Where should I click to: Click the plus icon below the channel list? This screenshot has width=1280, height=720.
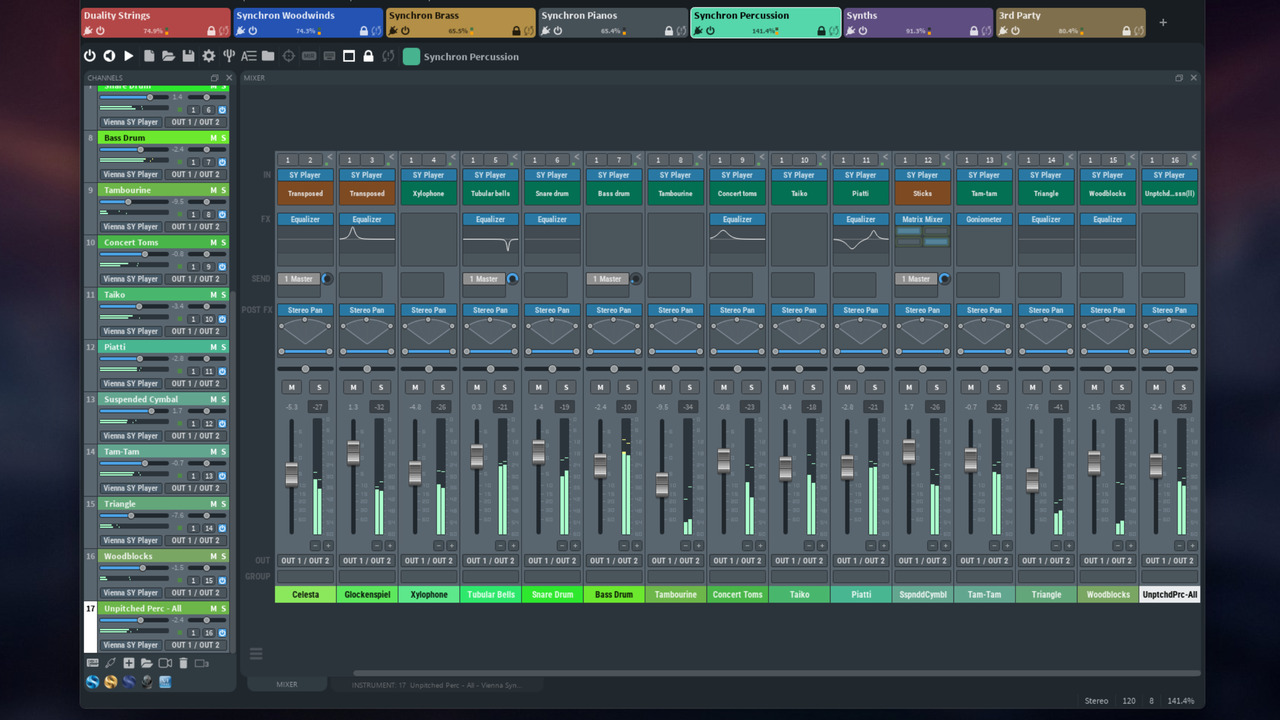(128, 663)
